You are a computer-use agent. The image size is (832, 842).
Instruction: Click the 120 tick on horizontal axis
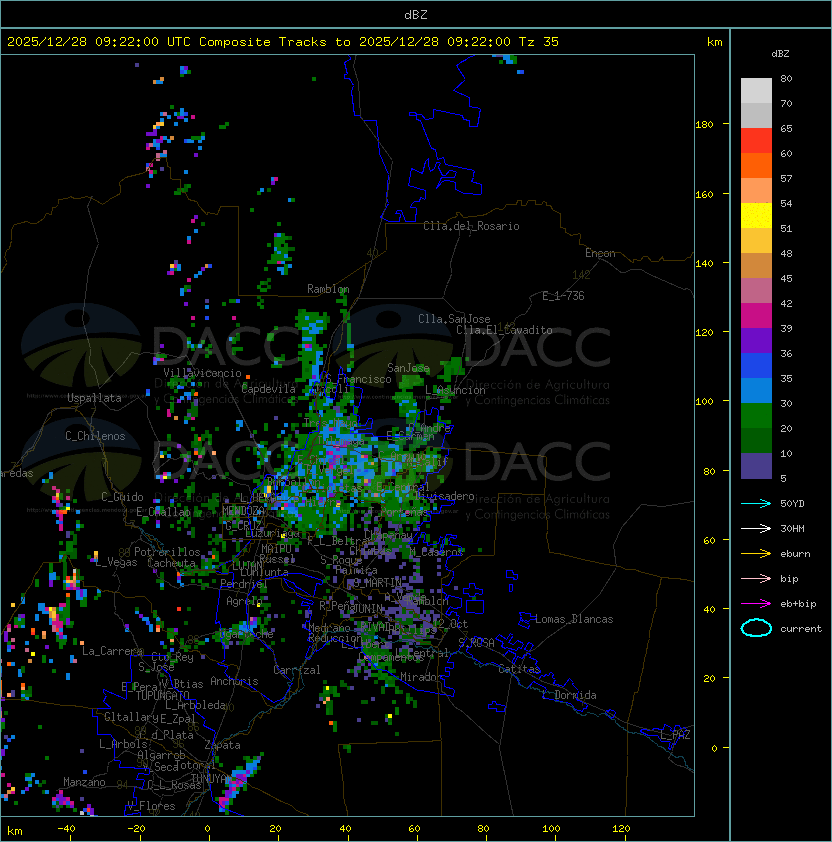tap(621, 829)
